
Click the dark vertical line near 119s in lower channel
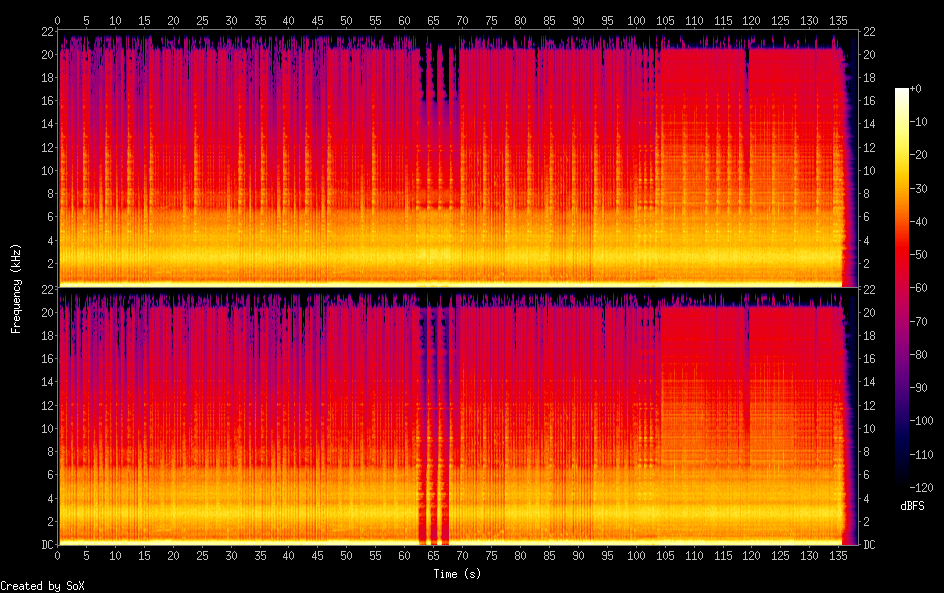click(x=747, y=400)
